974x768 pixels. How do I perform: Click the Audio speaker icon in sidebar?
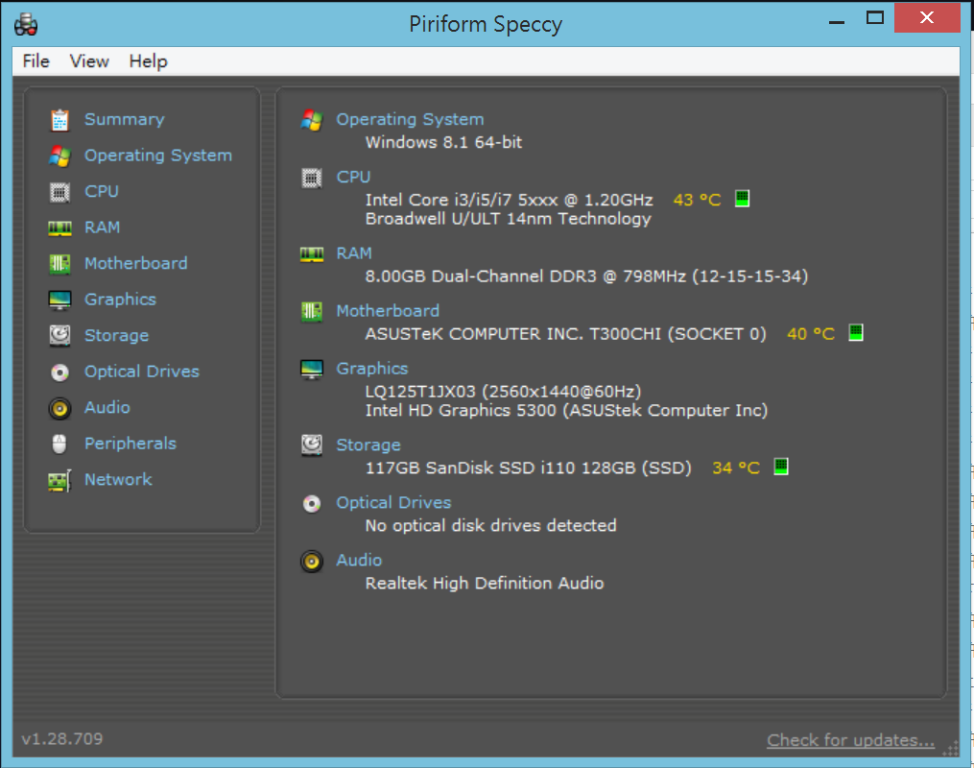pos(60,408)
